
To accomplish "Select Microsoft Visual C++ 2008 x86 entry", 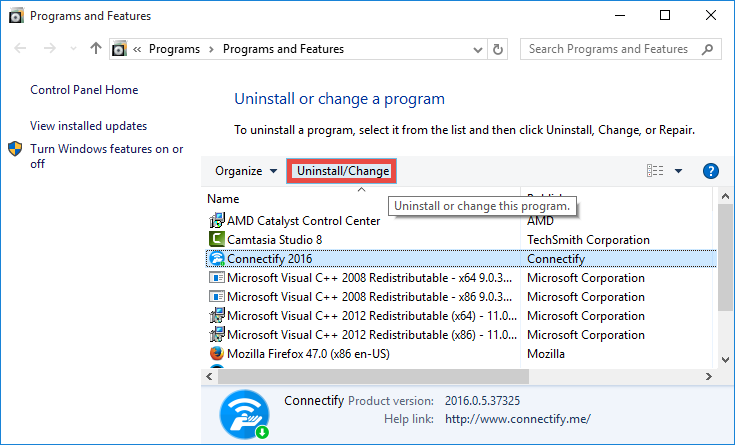I will (369, 297).
